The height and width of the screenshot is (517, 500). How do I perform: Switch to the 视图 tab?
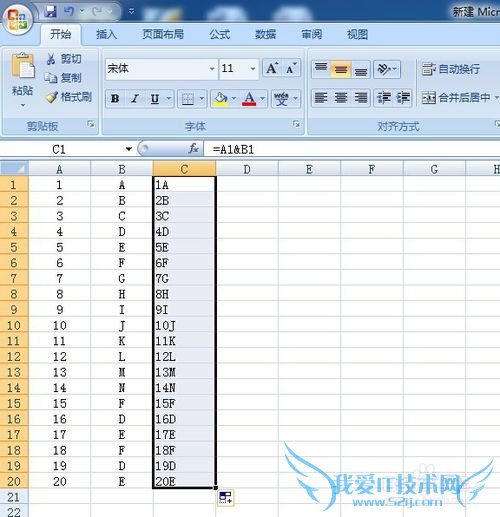pyautogui.click(x=358, y=34)
